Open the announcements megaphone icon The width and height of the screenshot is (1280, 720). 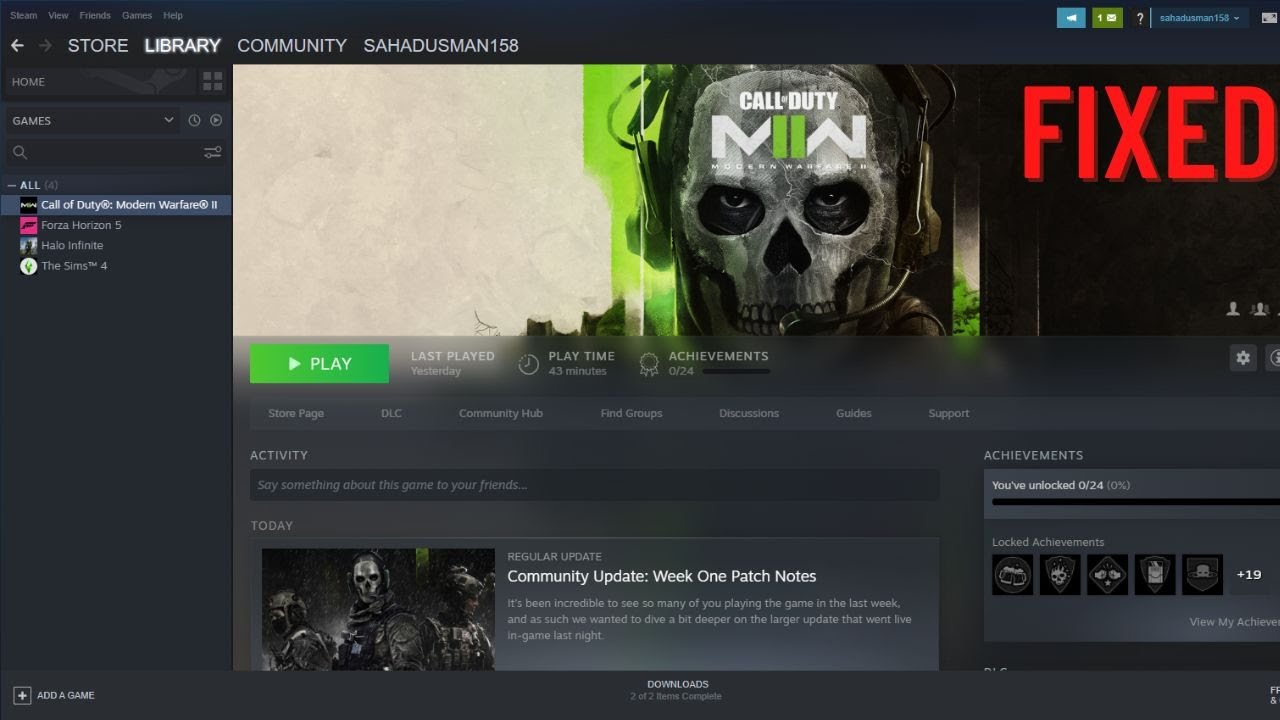click(1071, 18)
